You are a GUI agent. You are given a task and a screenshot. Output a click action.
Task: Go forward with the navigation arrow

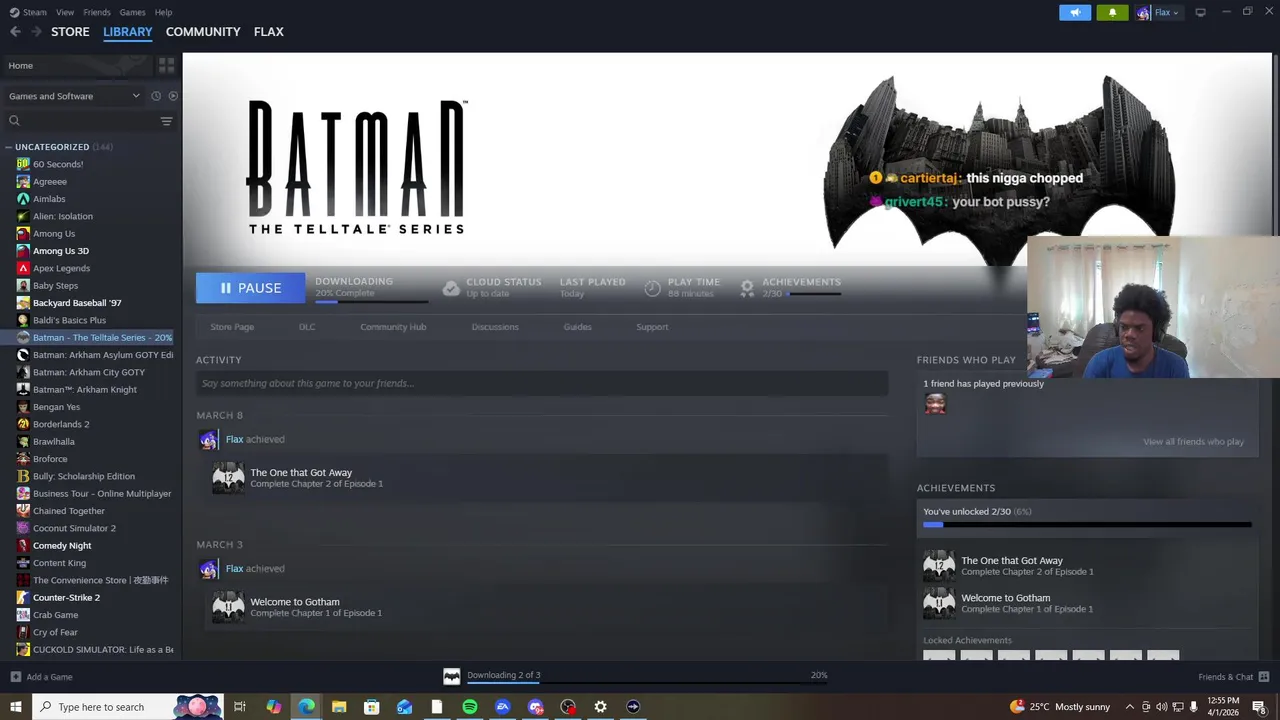38,32
